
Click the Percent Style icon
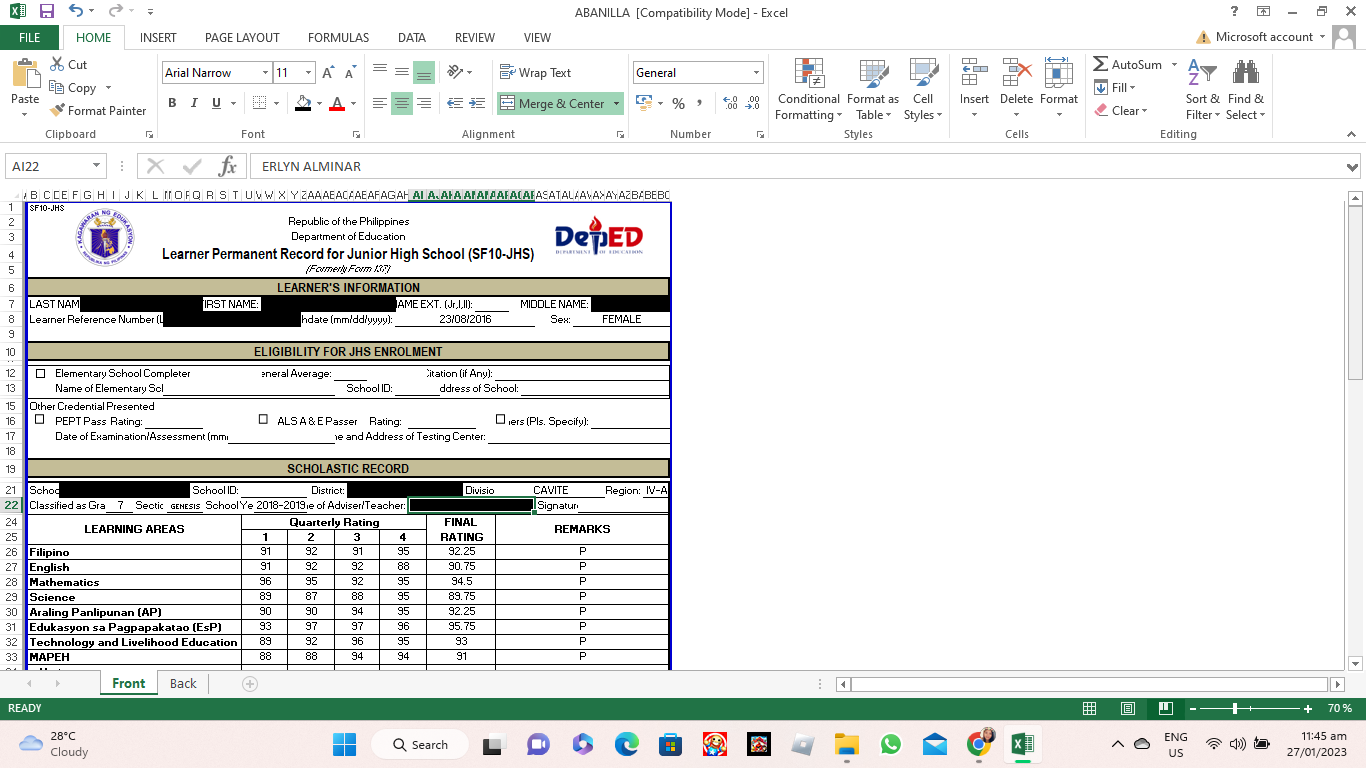pyautogui.click(x=678, y=103)
